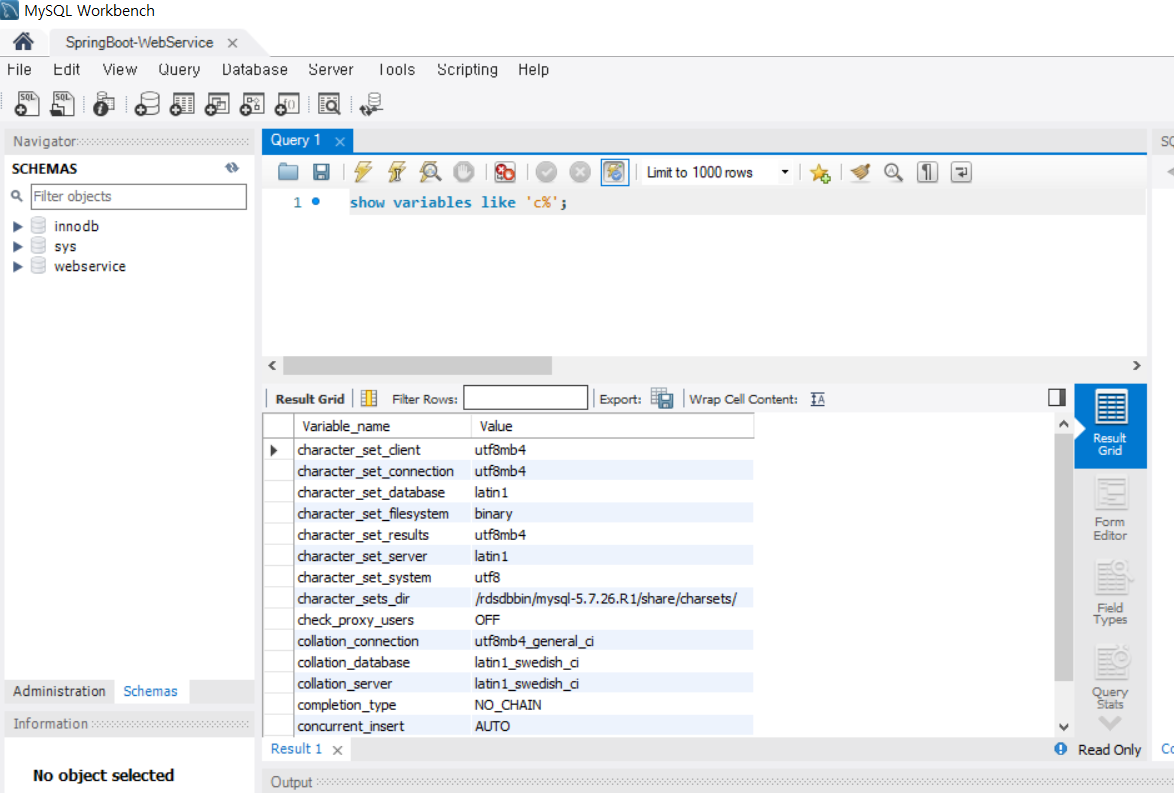This screenshot has width=1174, height=793.
Task: Create a new stored procedure icon
Action: tap(252, 103)
